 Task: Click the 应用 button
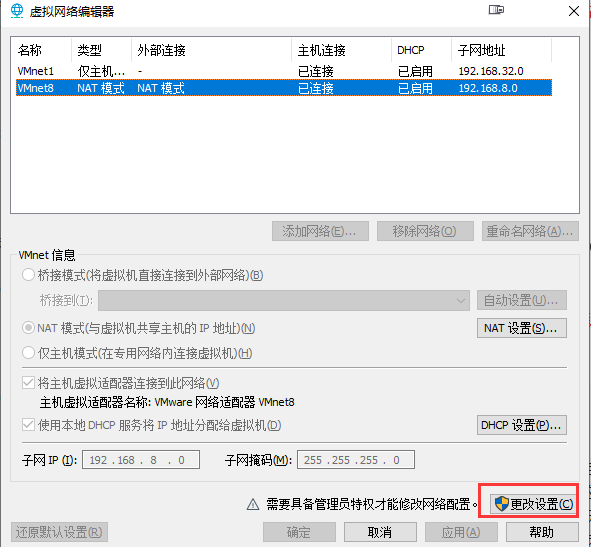coord(461,532)
